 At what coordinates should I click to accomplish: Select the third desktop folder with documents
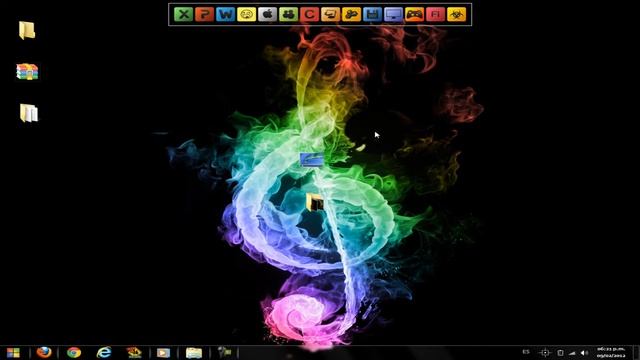tap(29, 113)
